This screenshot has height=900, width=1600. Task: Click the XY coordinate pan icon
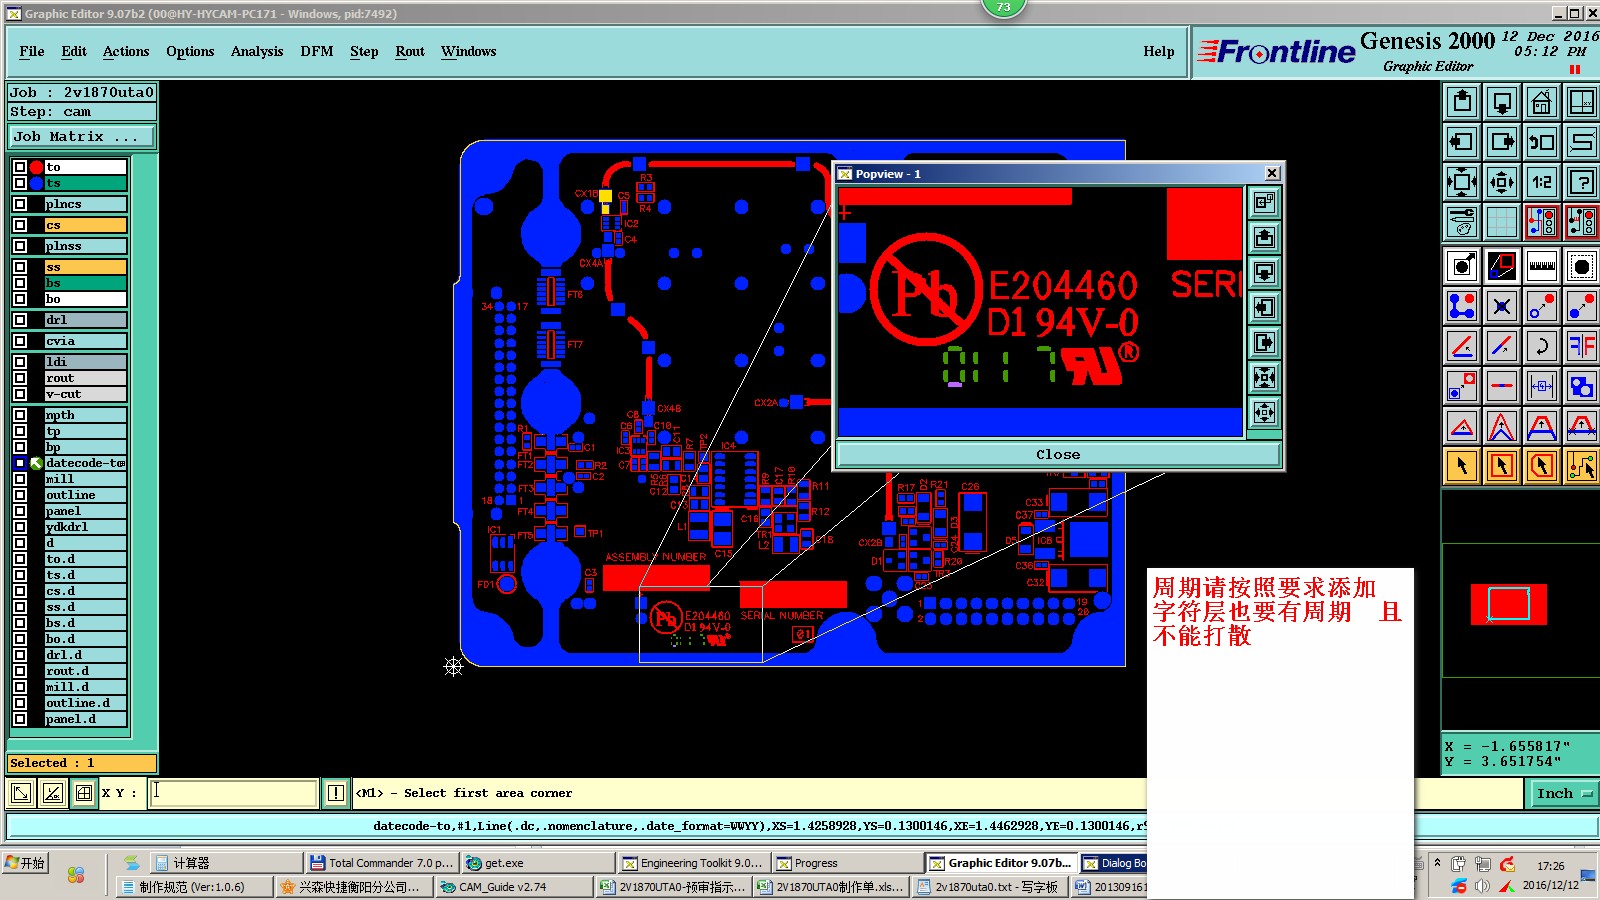click(1582, 102)
